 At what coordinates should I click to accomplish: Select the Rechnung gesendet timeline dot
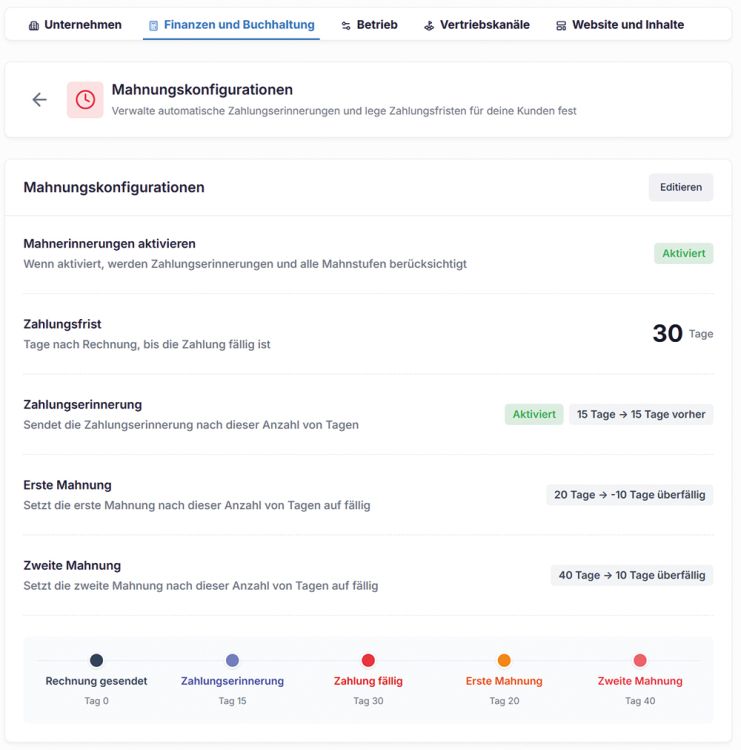[x=96, y=660]
